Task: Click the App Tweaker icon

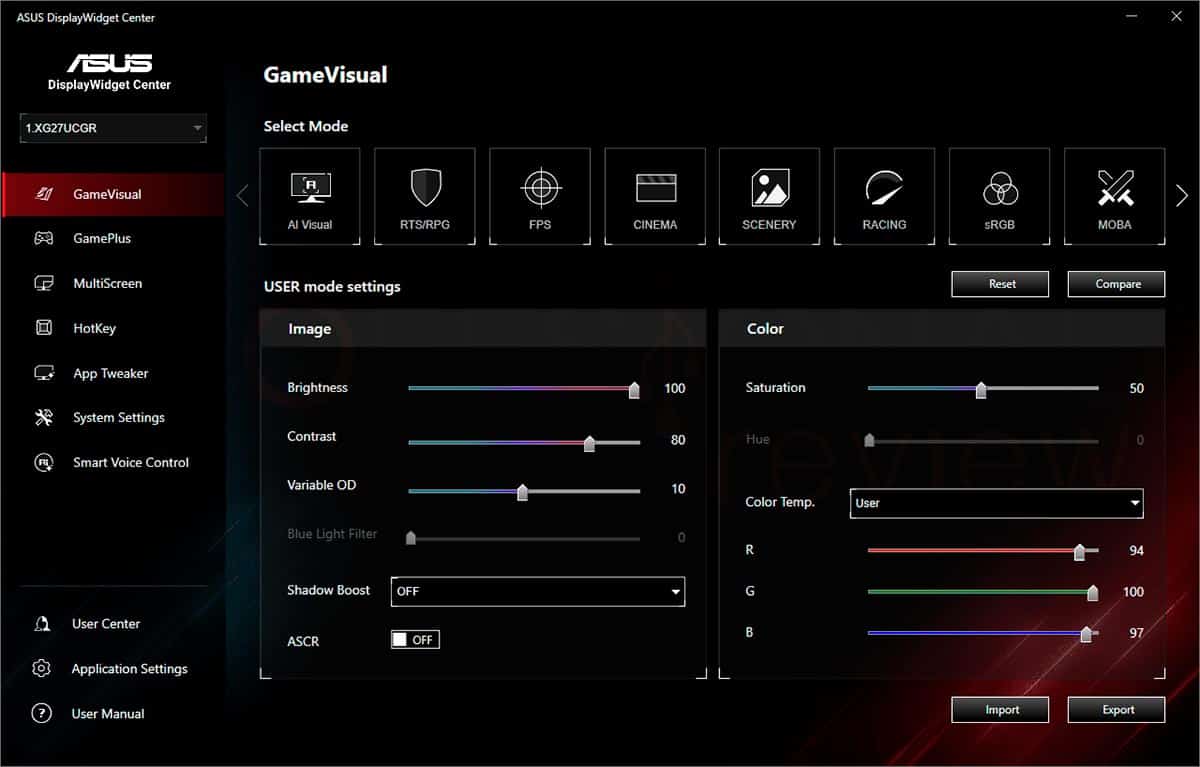Action: pos(44,373)
